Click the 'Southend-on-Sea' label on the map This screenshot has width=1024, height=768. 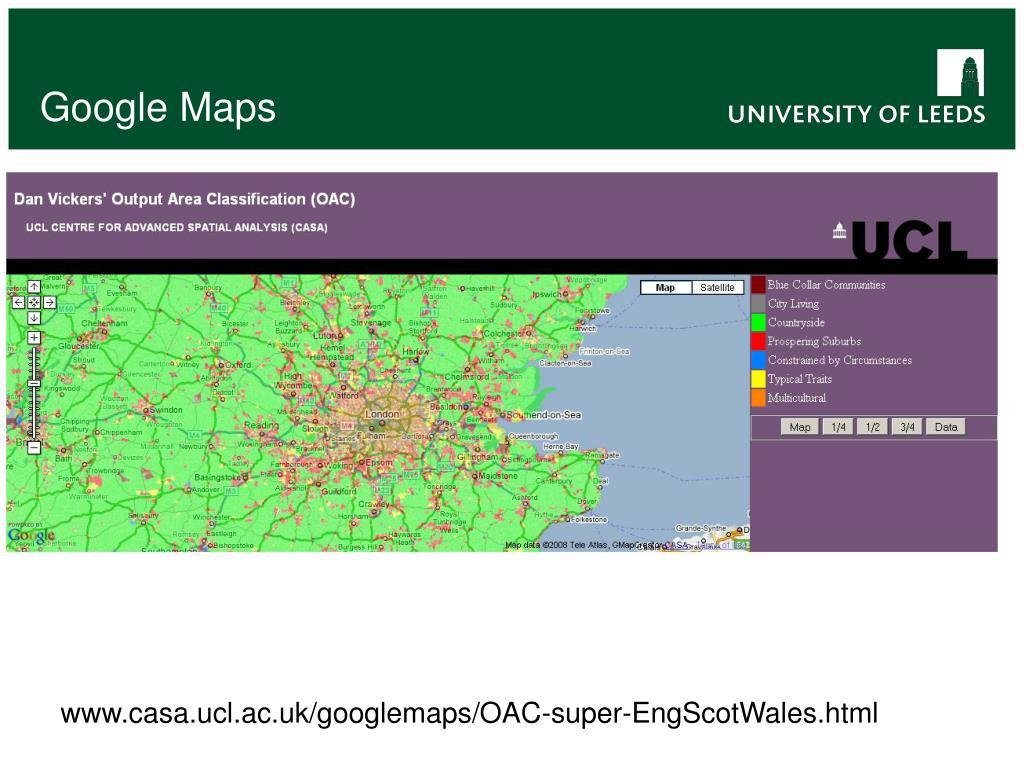point(543,415)
